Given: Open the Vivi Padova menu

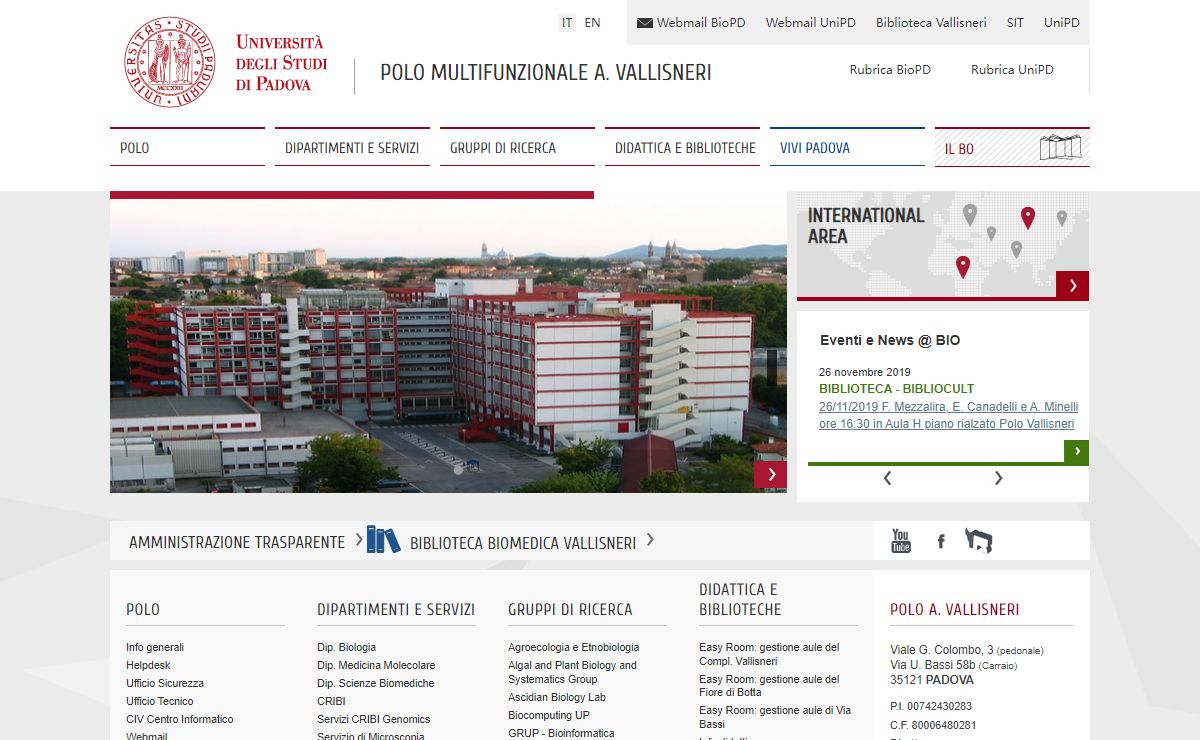Looking at the screenshot, I should 847,147.
